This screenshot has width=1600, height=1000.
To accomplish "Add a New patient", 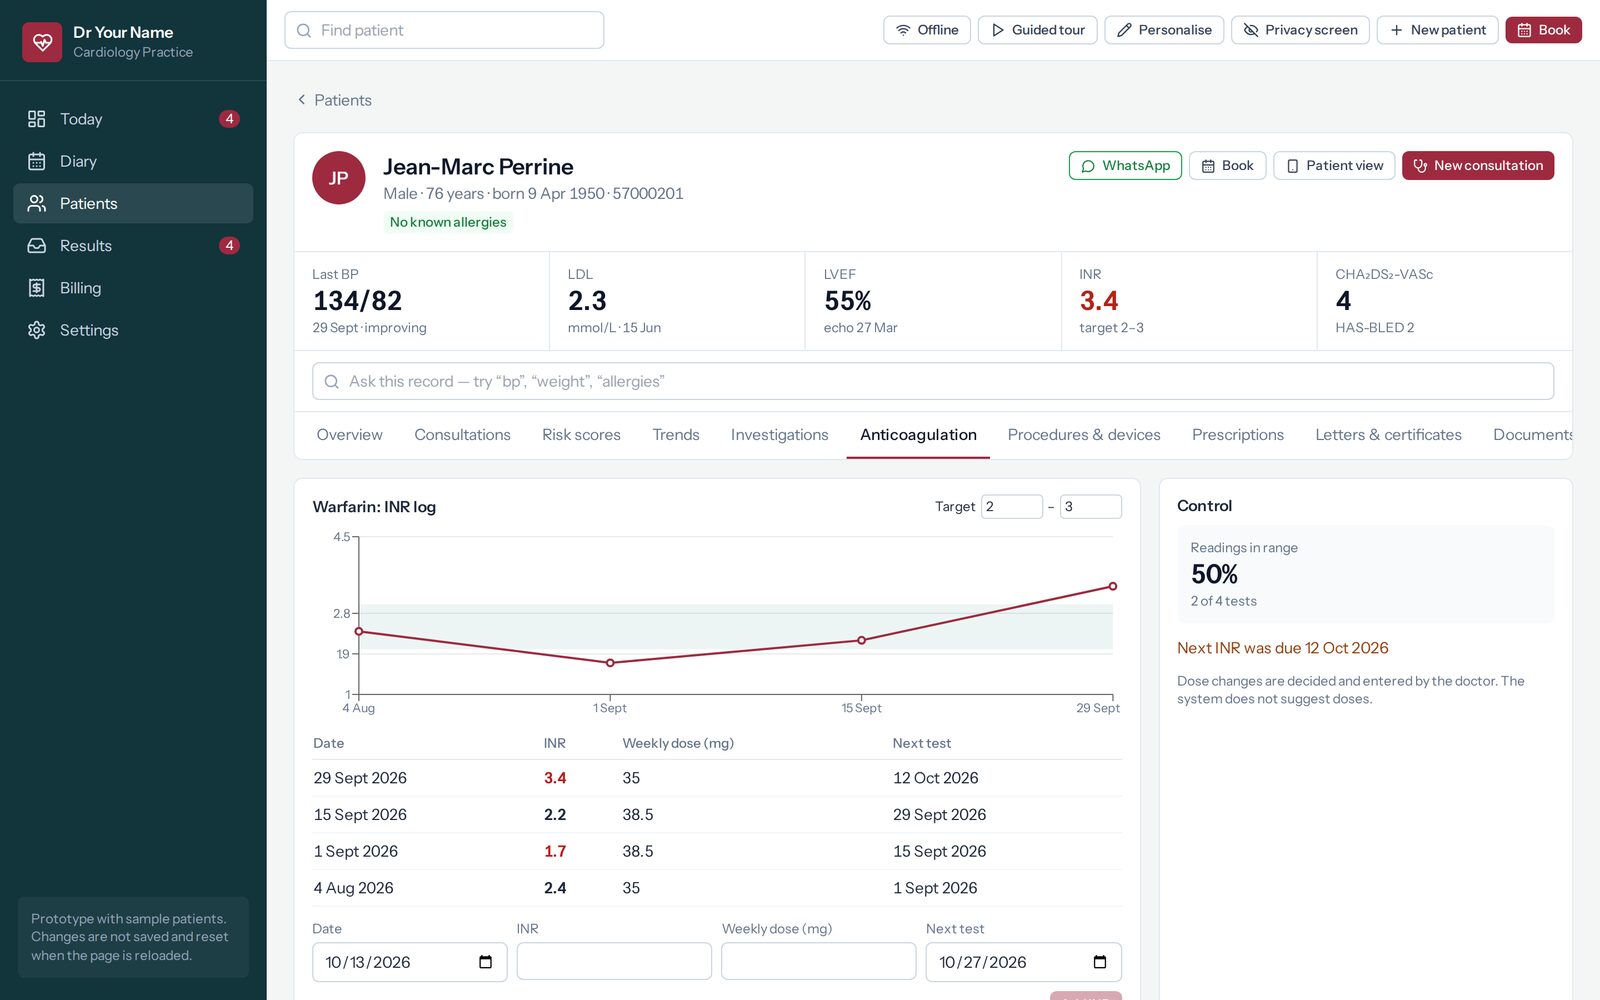I will (x=1438, y=30).
